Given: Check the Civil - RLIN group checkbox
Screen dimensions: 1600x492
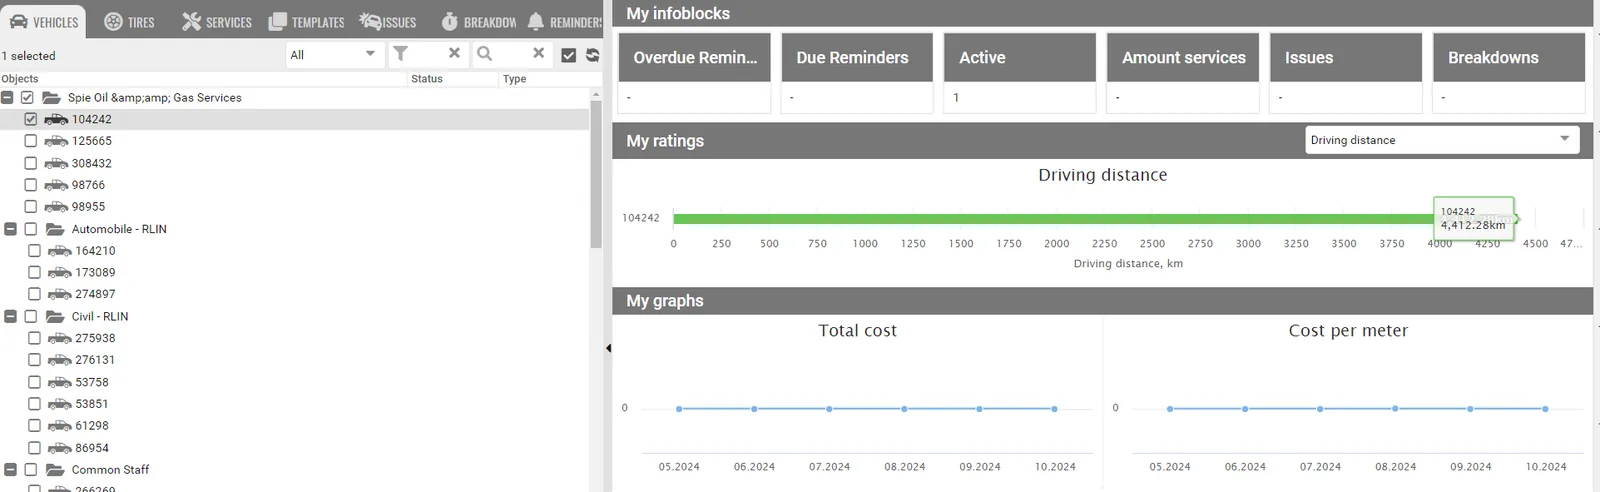Looking at the screenshot, I should pos(31,316).
